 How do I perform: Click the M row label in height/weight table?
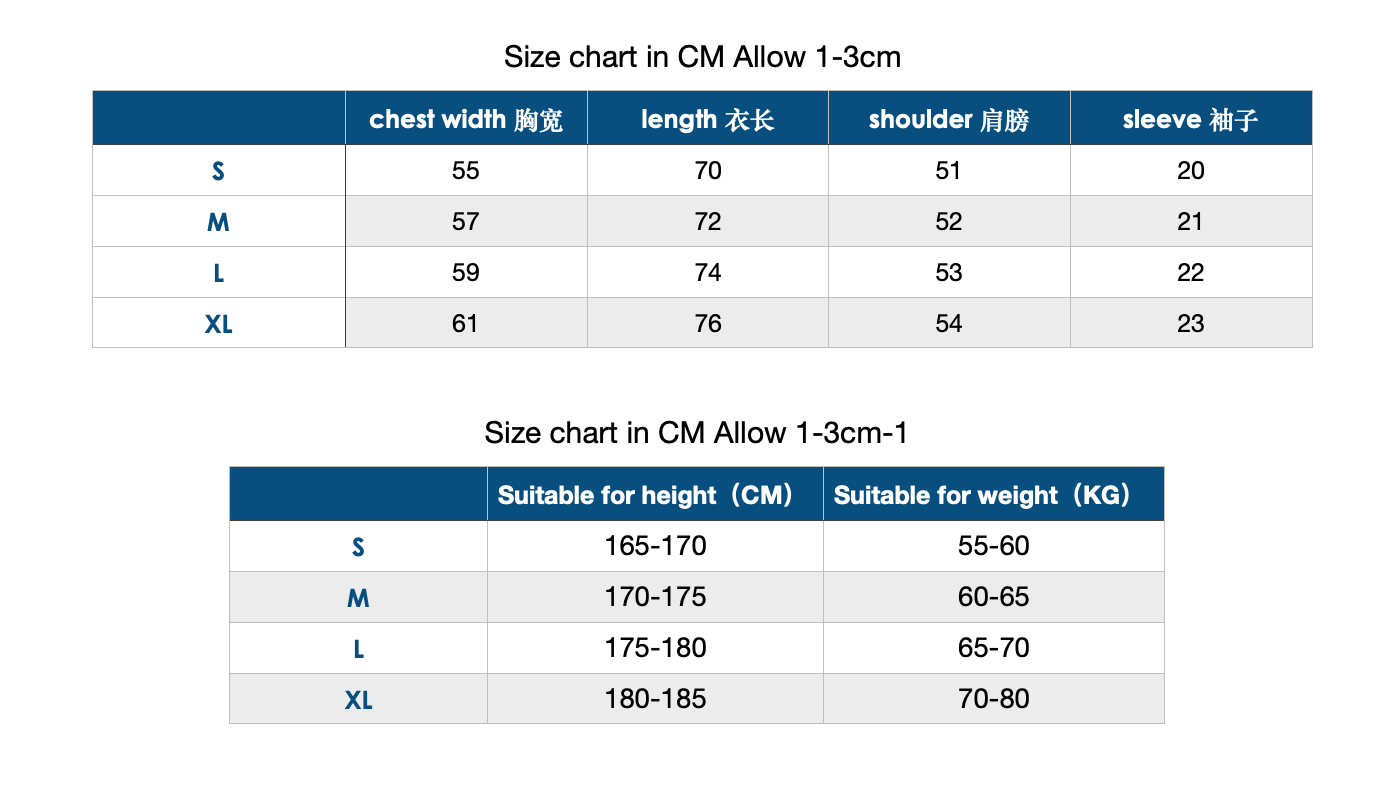click(x=358, y=598)
